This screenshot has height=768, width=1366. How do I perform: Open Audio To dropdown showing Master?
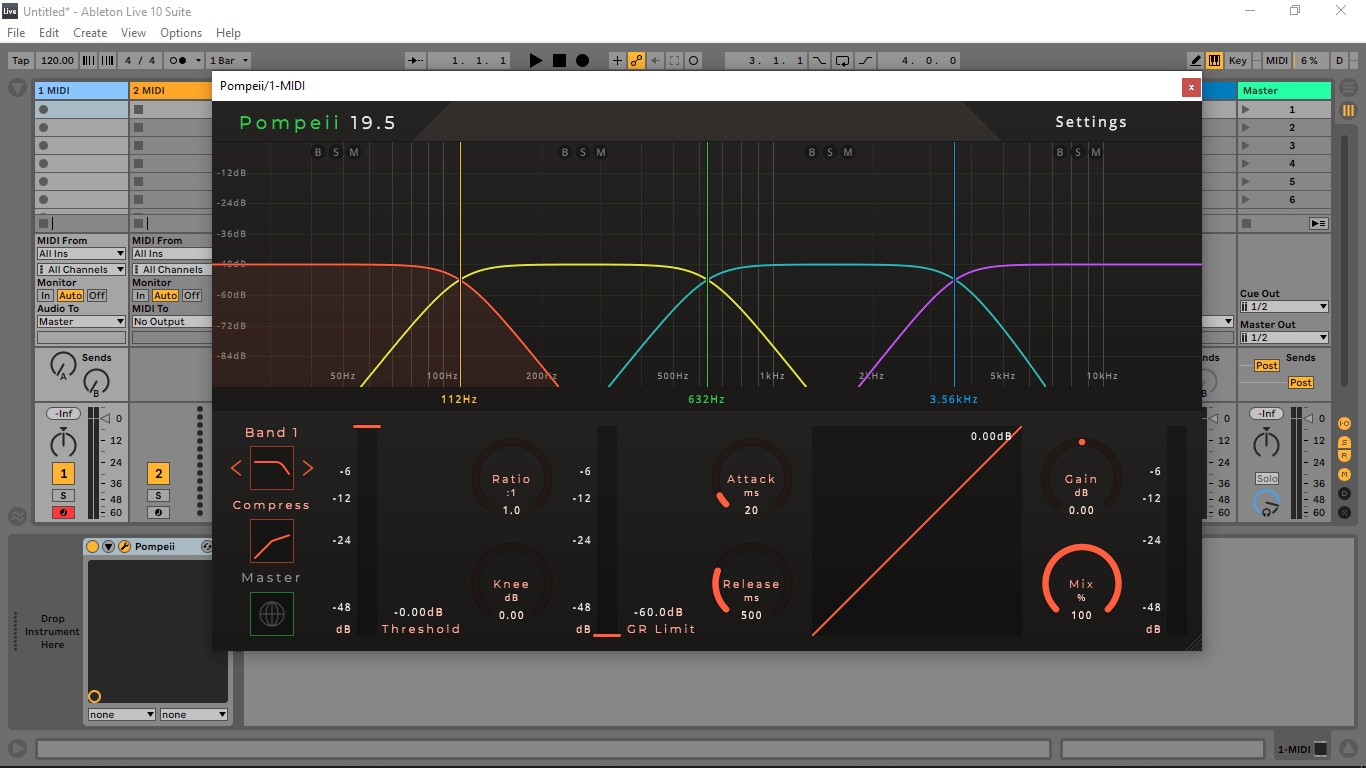[82, 322]
